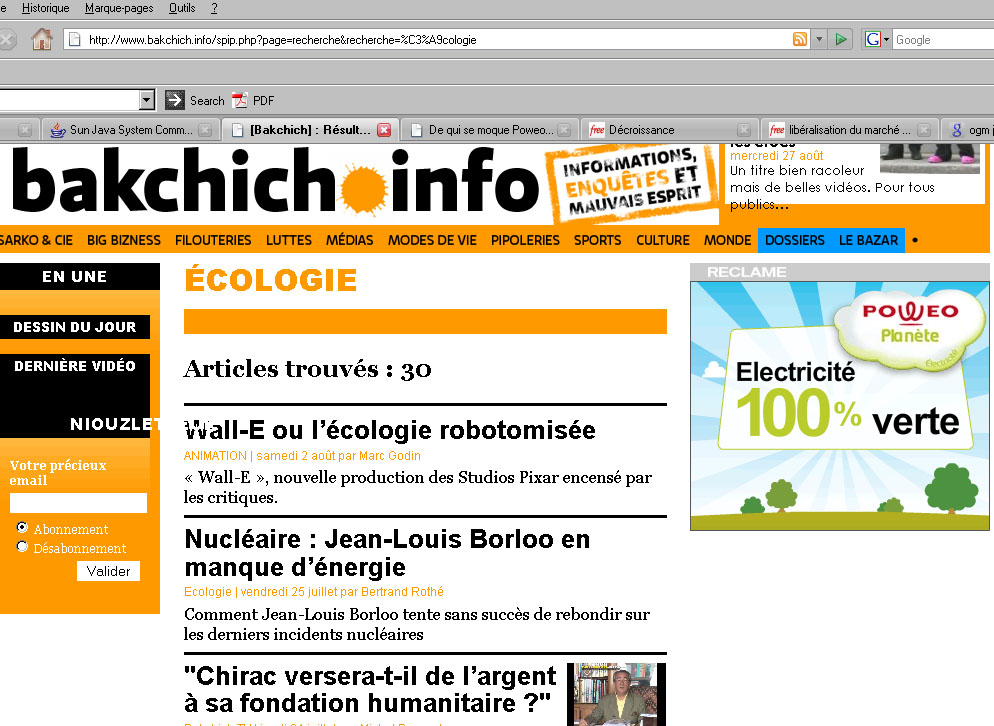Open BIG BIZNESS section
The width and height of the screenshot is (994, 726).
click(x=124, y=240)
